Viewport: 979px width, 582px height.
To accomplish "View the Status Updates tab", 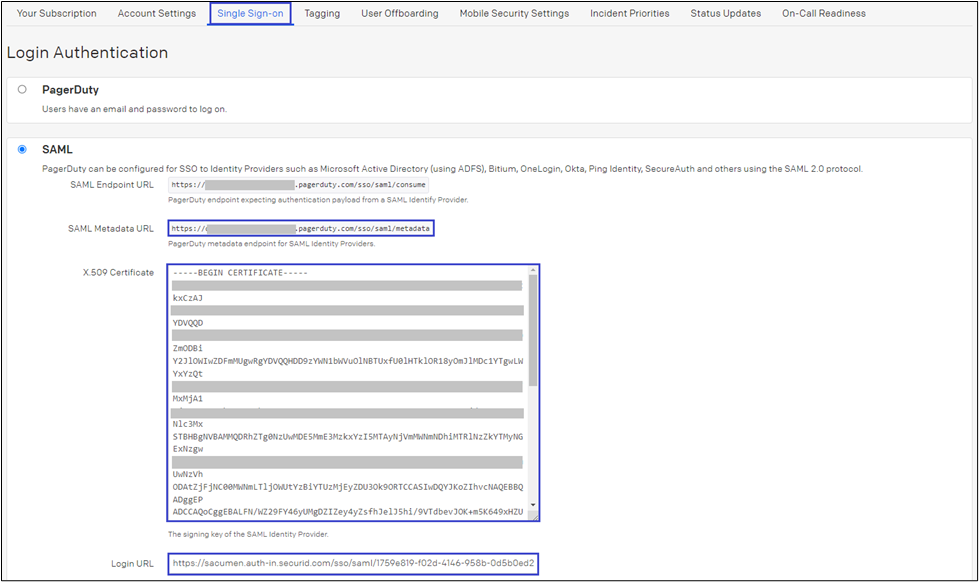I will [x=725, y=13].
